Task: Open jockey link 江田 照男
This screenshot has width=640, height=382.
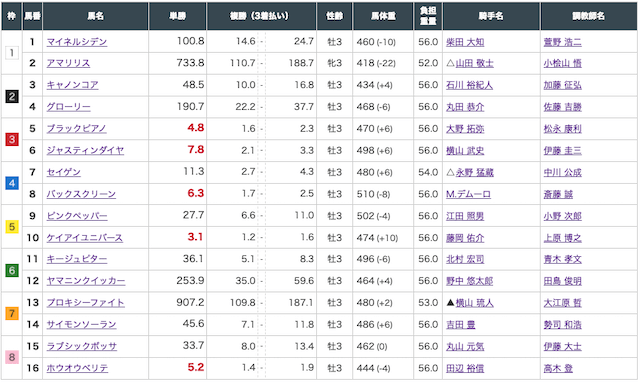Action: (465, 216)
